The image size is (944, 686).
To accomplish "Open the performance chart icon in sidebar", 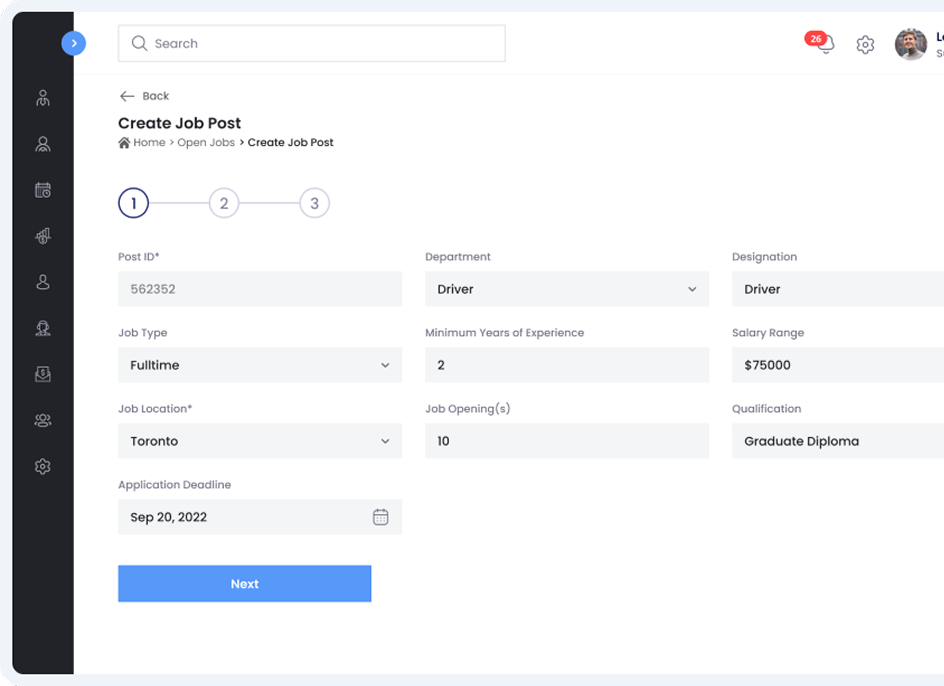I will tap(42, 236).
